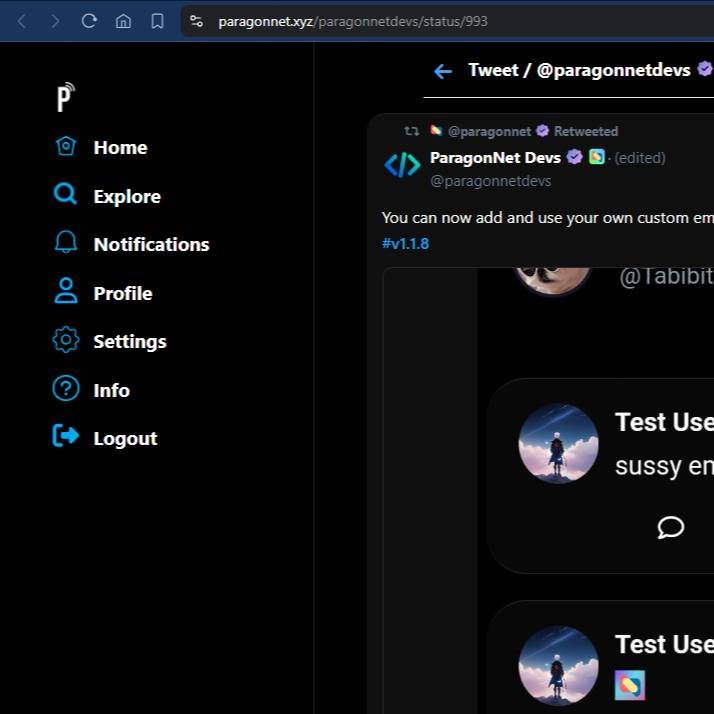Click the Info question mark icon
The image size is (714, 714).
66,389
